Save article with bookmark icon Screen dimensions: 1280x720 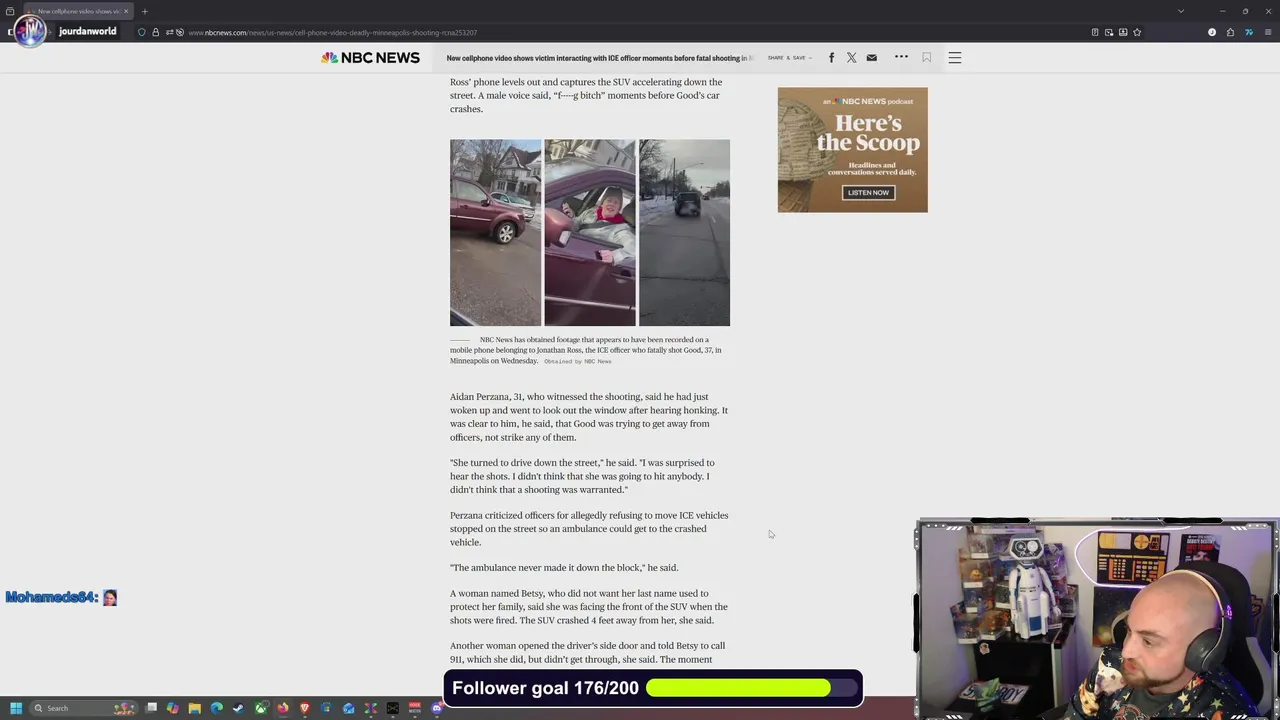pos(927,58)
